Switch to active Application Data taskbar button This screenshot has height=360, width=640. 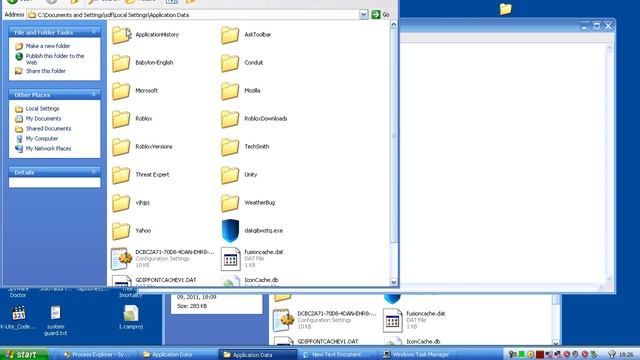258,355
